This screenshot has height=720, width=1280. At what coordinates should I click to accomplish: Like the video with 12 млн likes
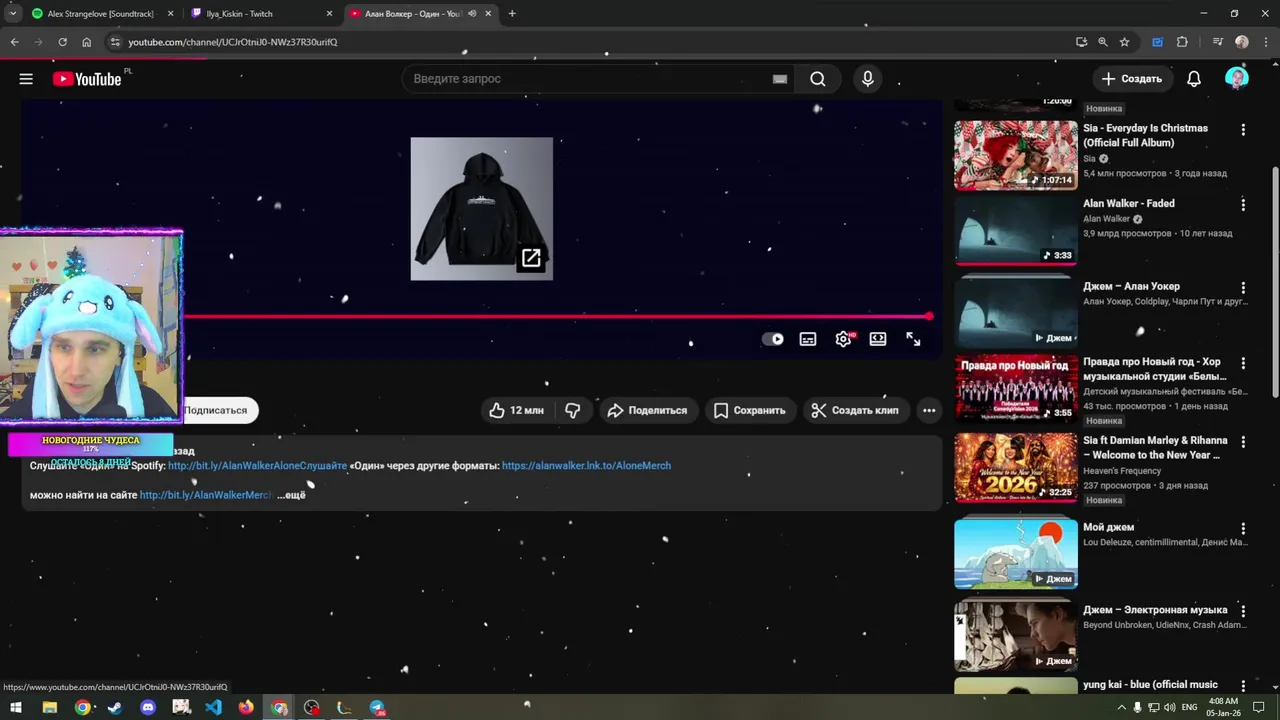(516, 410)
